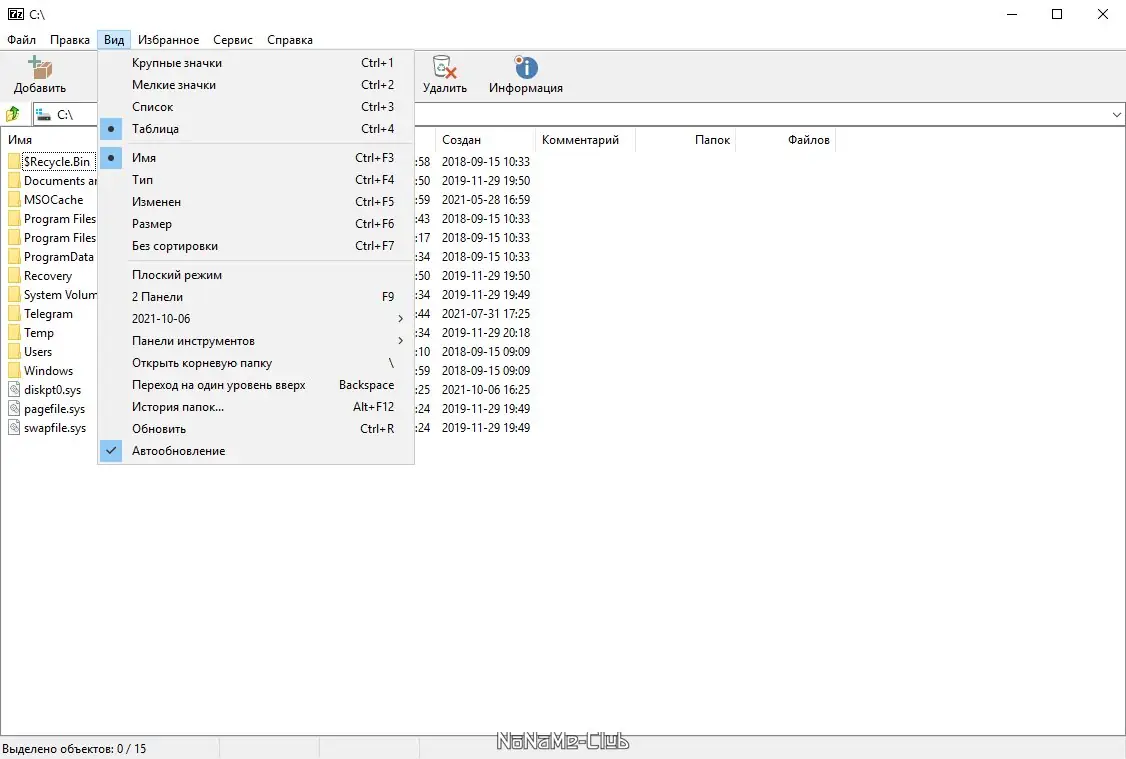Choose Мелкие значки view mode
This screenshot has width=1126, height=759.
[x=256, y=85]
